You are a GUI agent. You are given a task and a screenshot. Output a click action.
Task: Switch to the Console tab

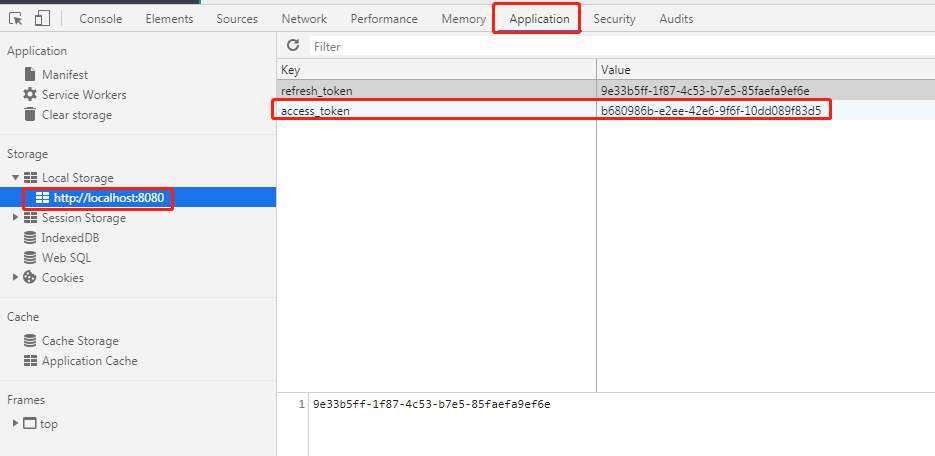101,19
